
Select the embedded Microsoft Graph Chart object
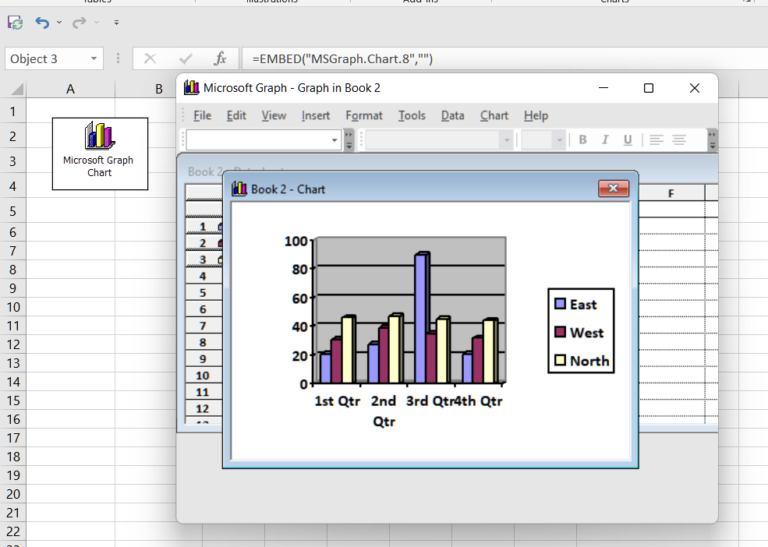100,153
